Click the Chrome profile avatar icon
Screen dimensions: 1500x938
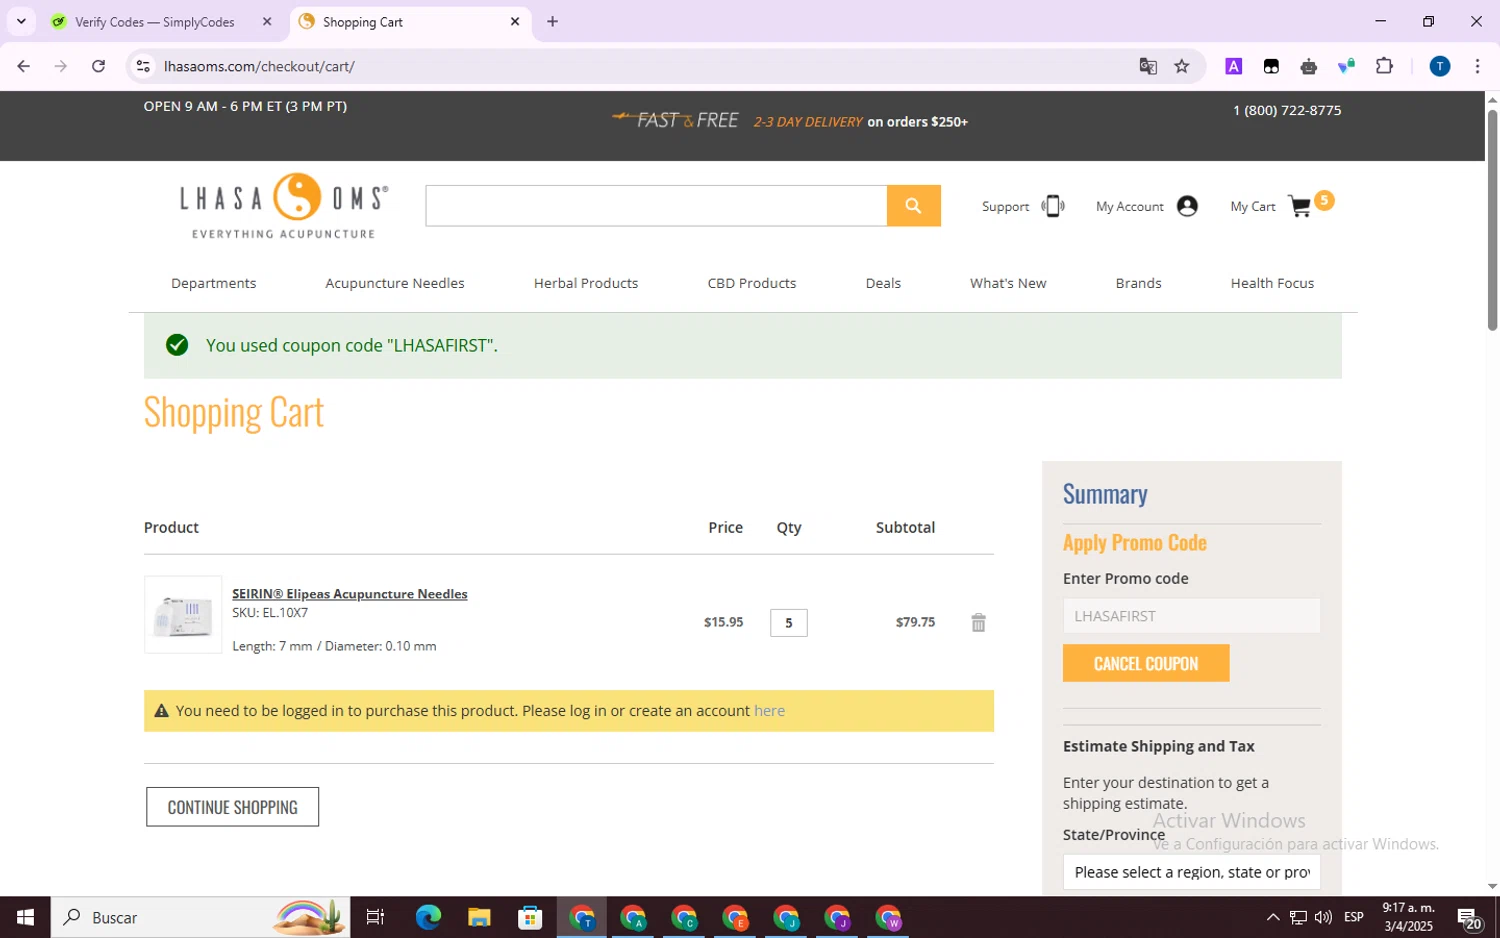coord(1440,66)
